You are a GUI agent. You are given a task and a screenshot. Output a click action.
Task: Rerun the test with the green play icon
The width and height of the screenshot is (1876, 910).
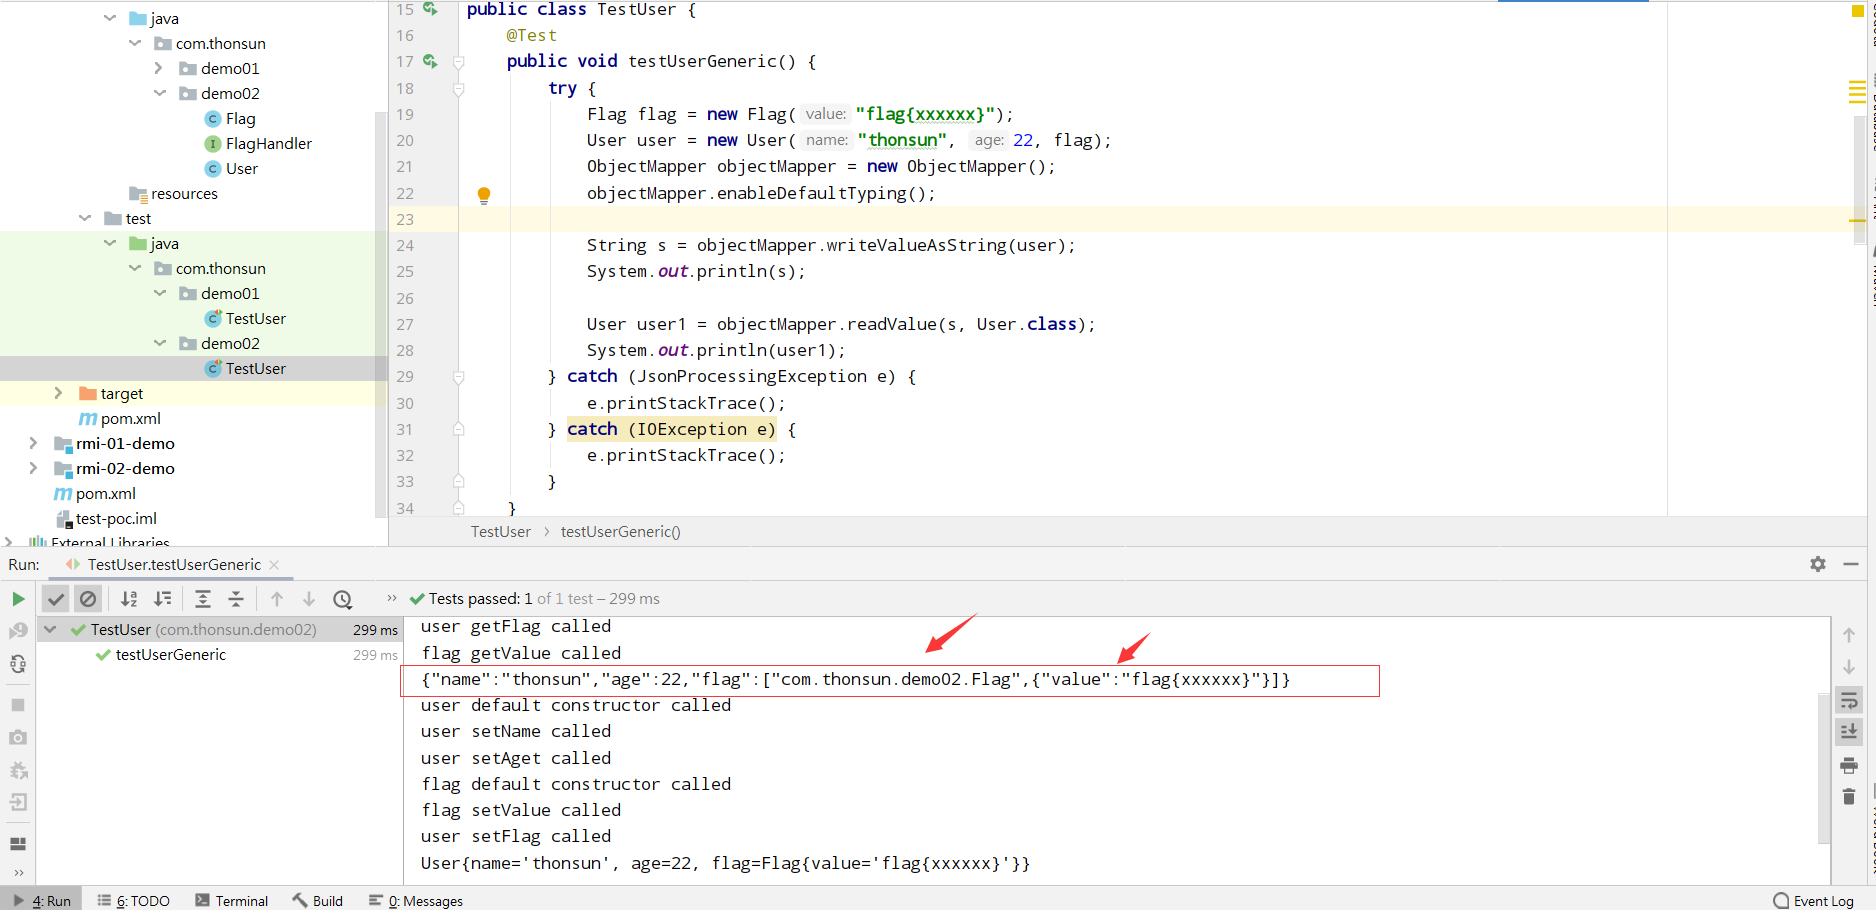coord(18,599)
